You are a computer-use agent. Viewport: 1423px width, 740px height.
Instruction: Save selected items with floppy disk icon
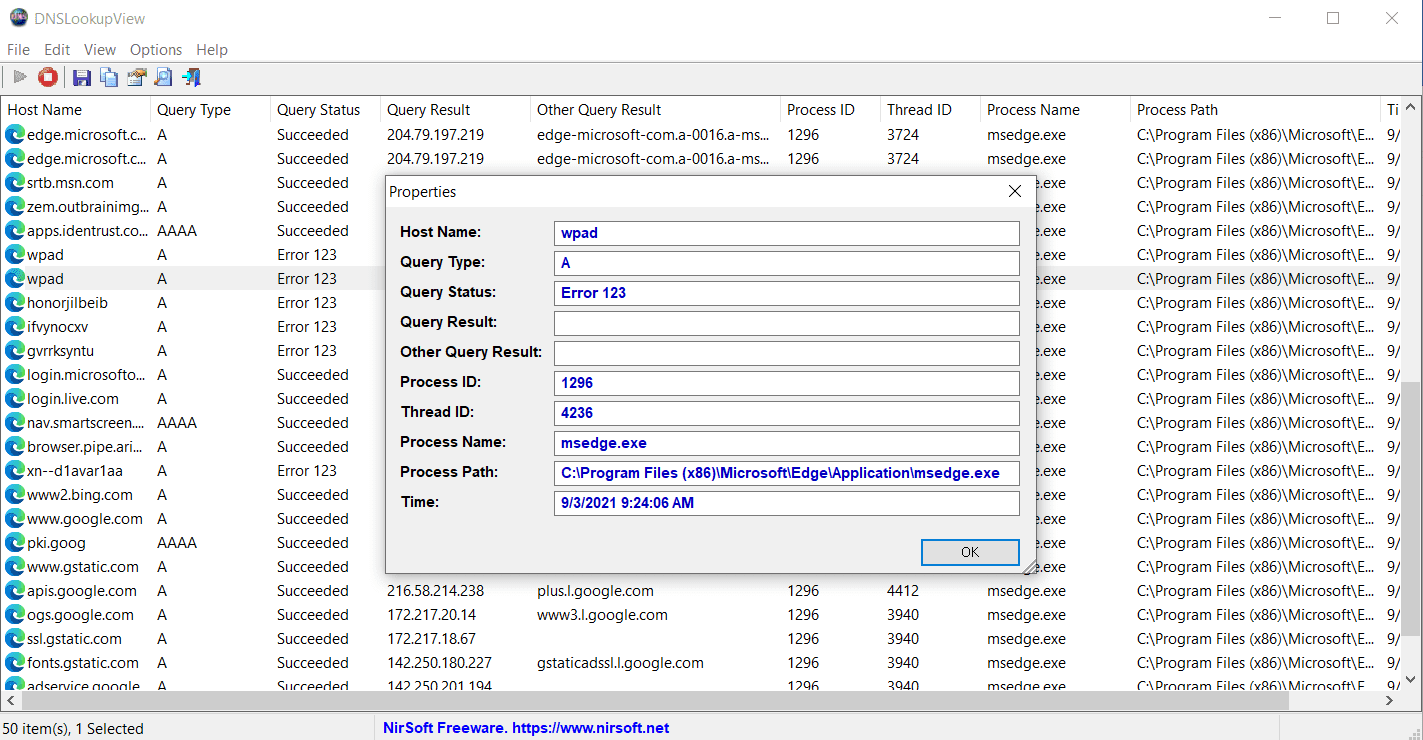(x=82, y=77)
